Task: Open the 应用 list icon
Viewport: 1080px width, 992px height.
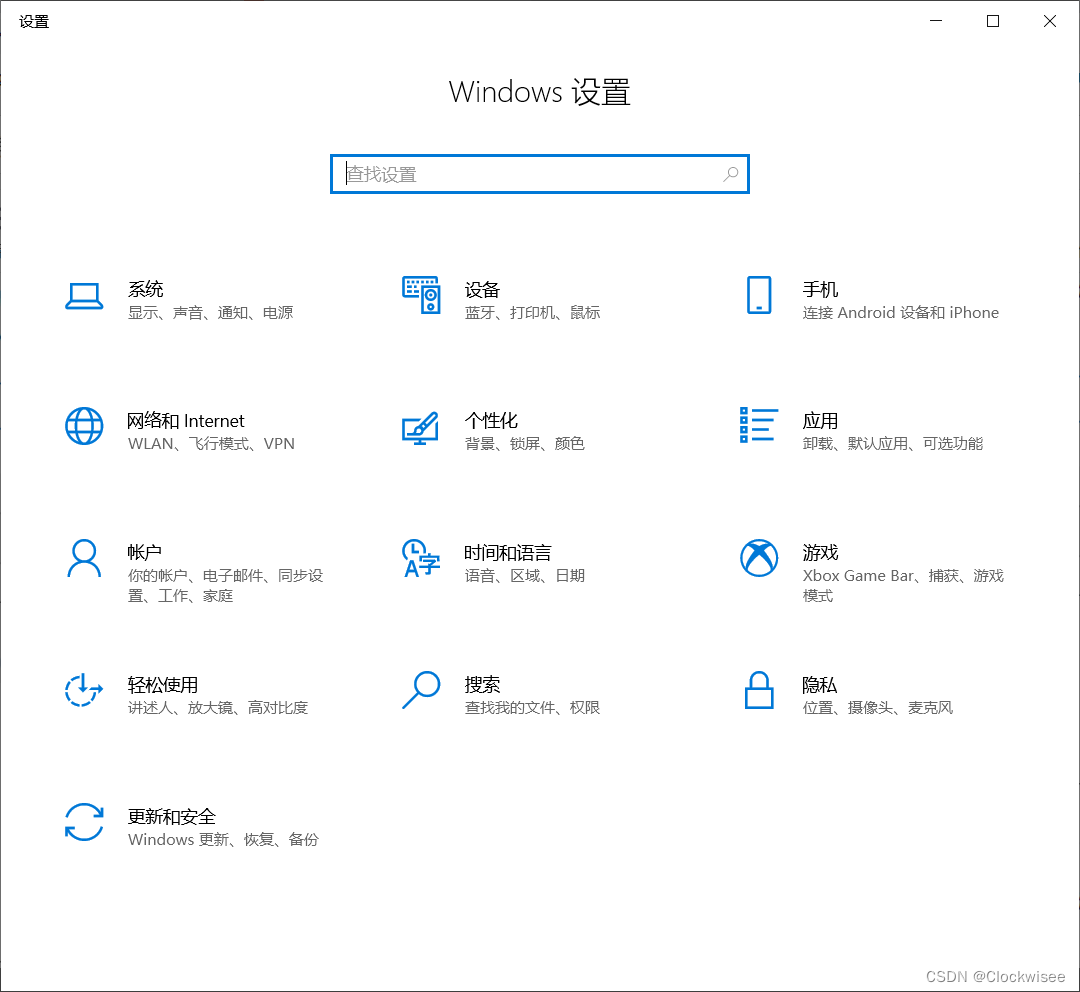Action: click(x=758, y=425)
